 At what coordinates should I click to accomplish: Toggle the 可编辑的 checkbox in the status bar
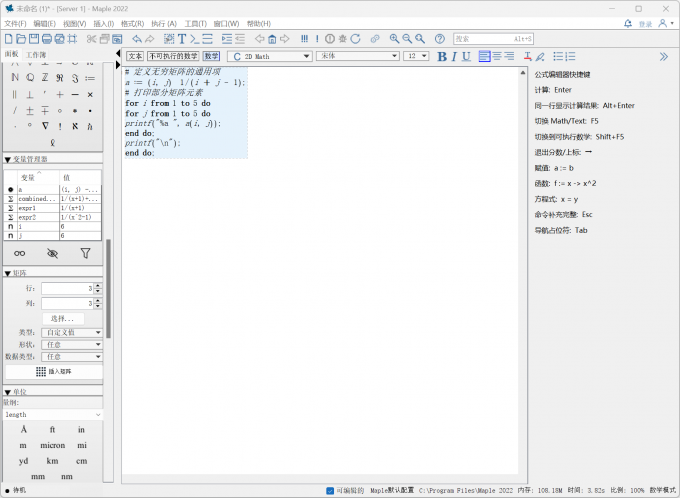coord(330,490)
